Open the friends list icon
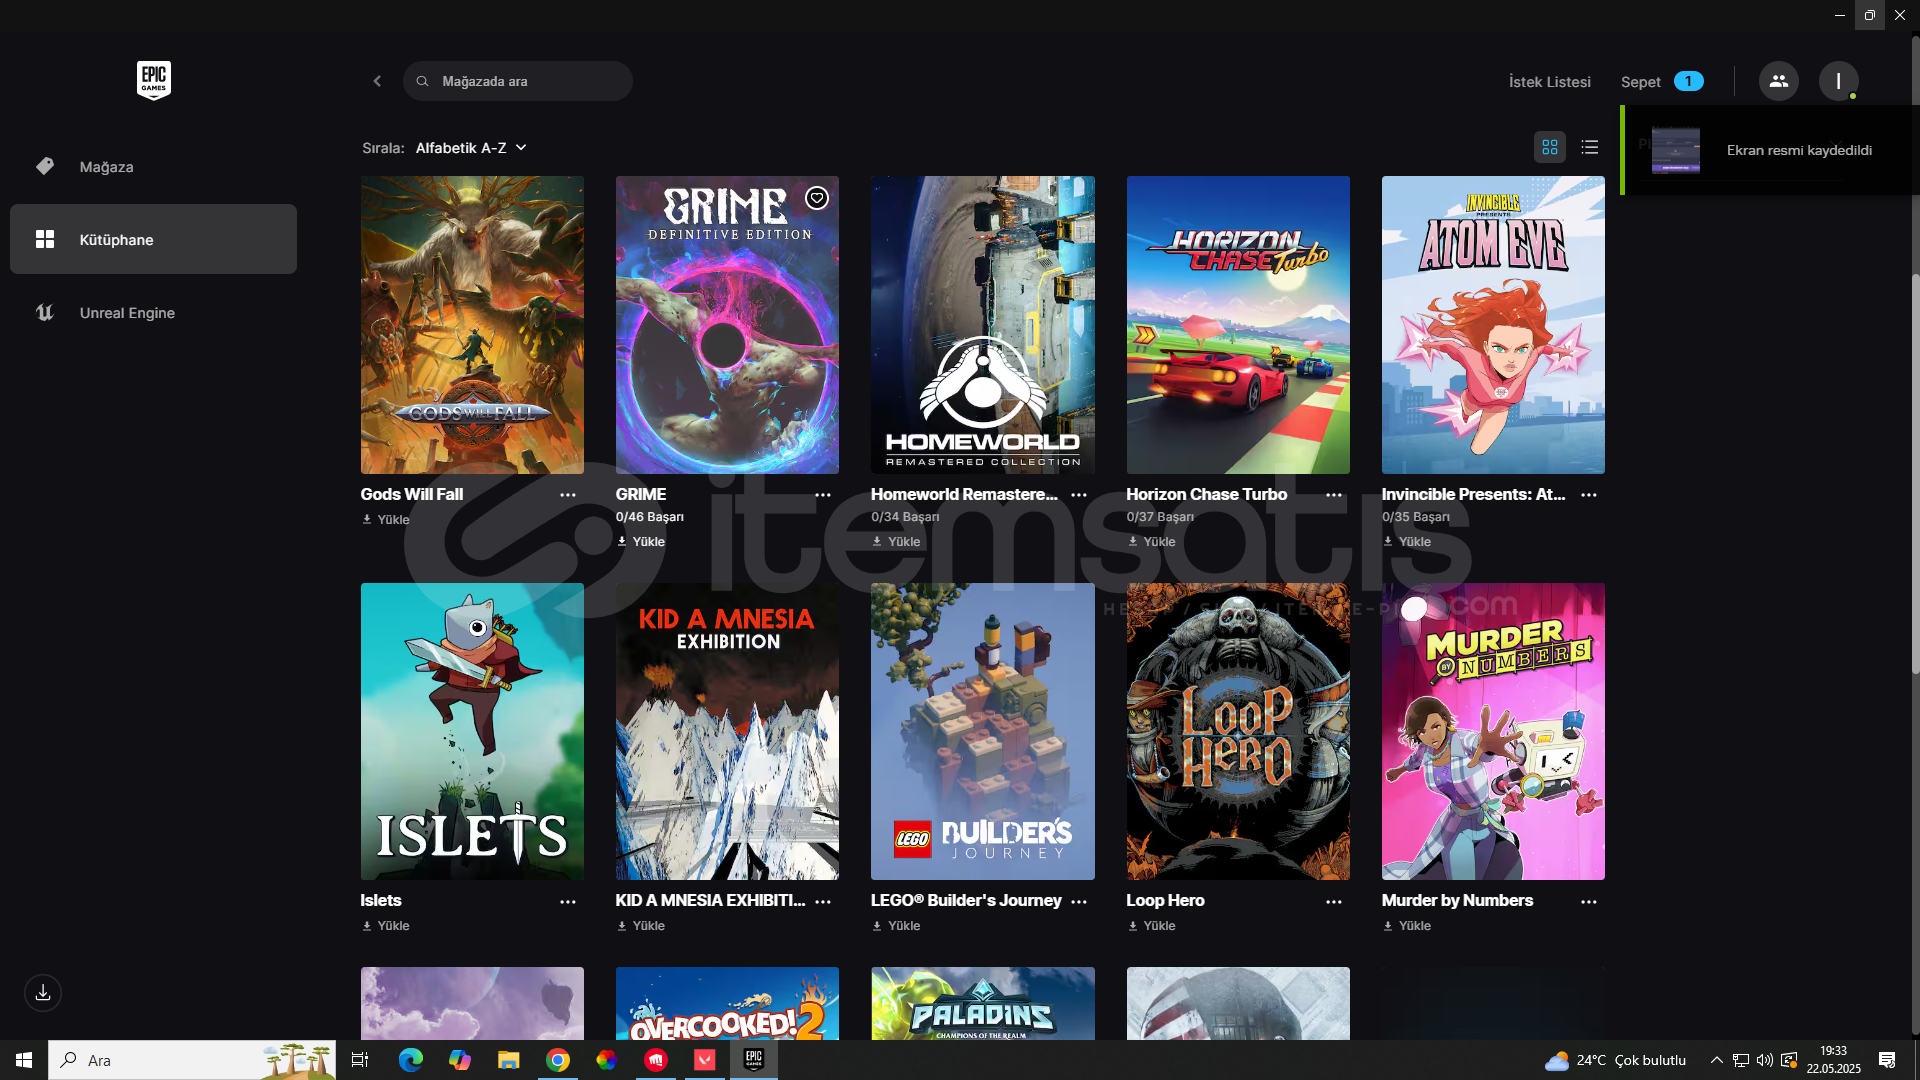Image resolution: width=1920 pixels, height=1080 pixels. pos(1778,81)
